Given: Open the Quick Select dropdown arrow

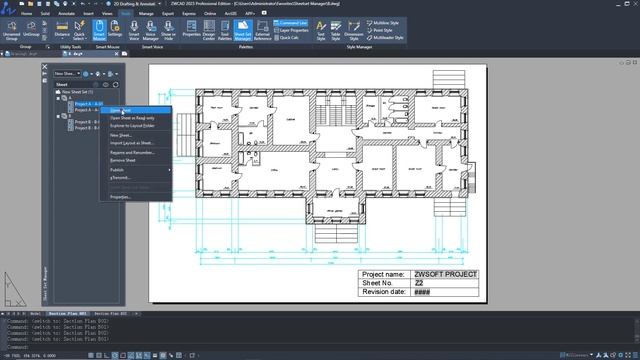Looking at the screenshot, I should pyautogui.click(x=86, y=38).
